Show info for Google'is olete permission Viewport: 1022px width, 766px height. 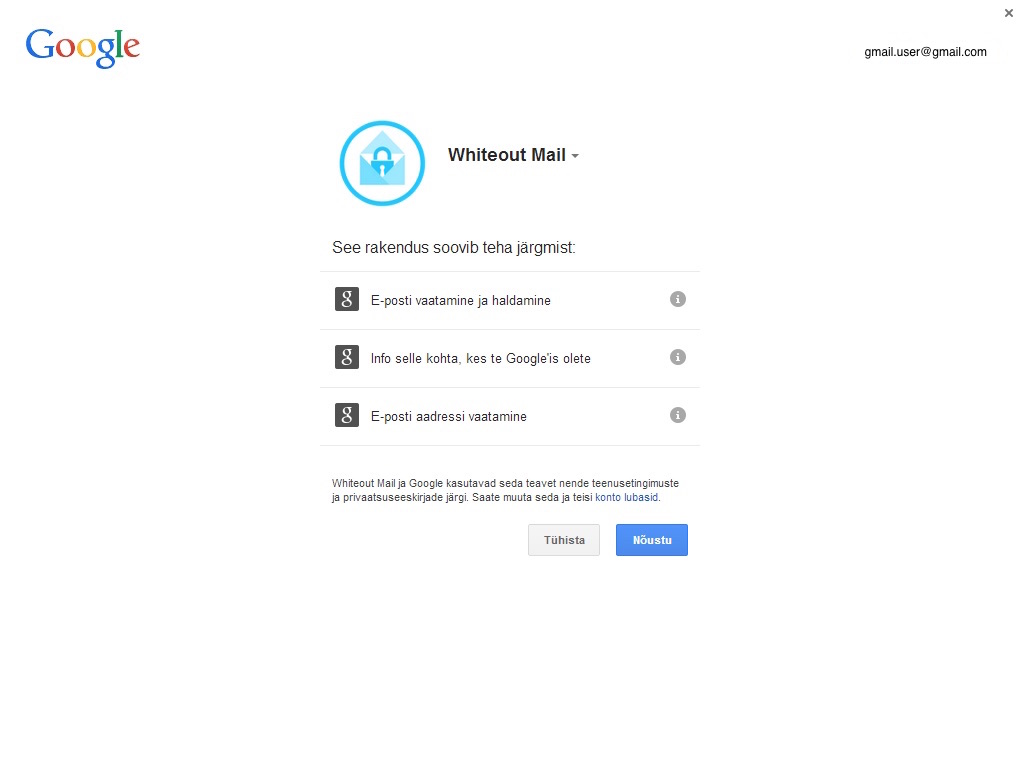[678, 357]
